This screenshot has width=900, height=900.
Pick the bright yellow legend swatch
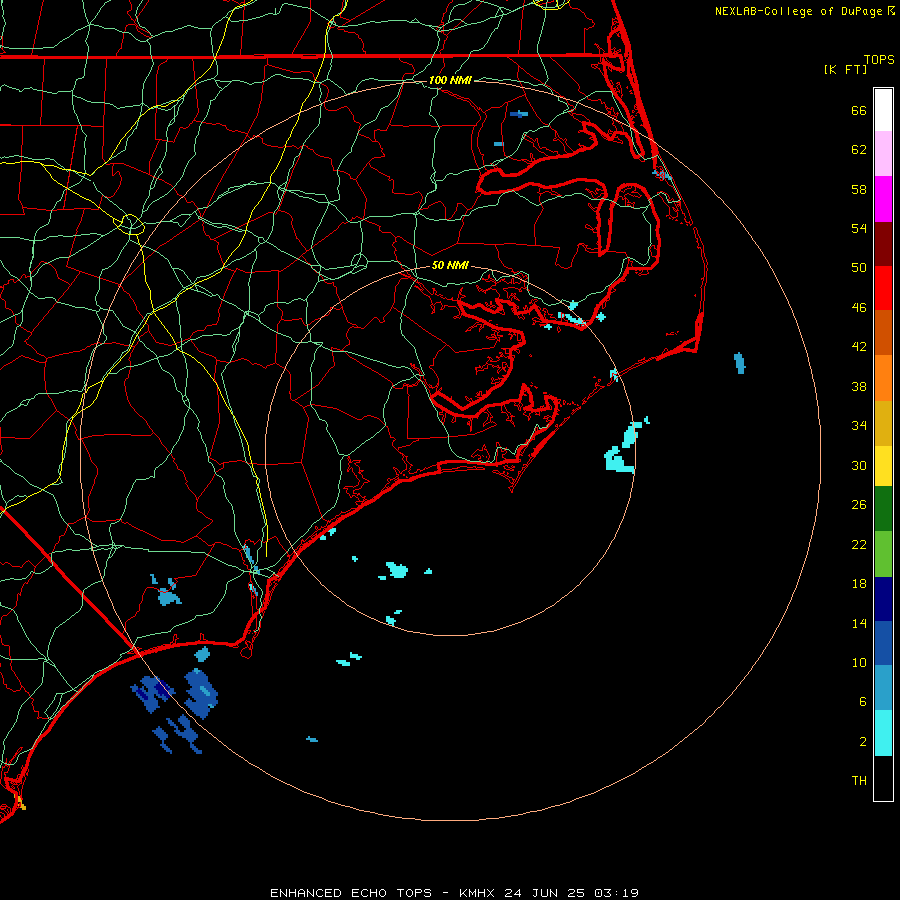point(883,466)
